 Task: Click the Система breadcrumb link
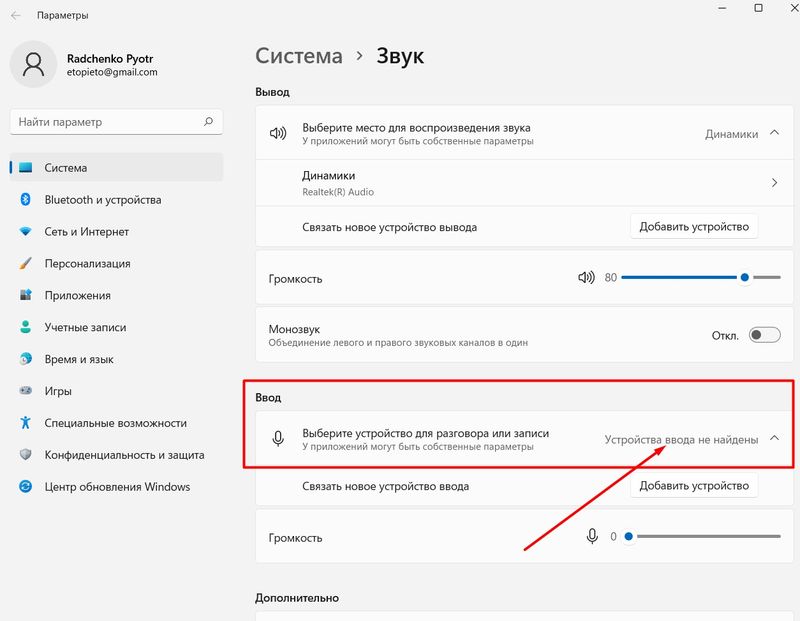[299, 56]
